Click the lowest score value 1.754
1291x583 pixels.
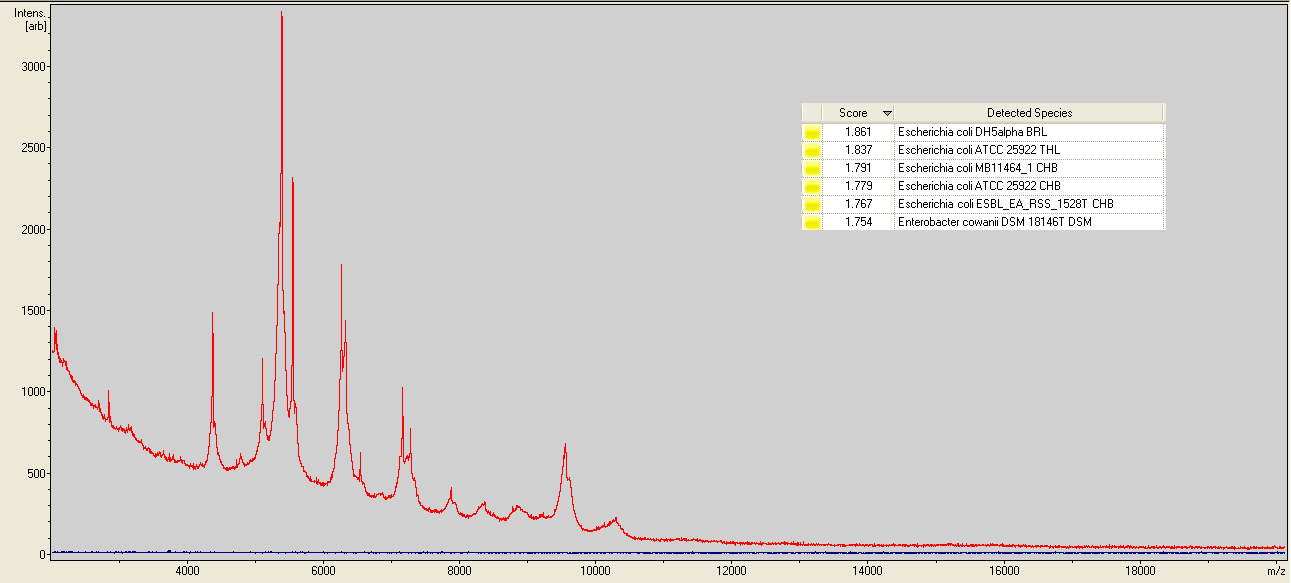(857, 222)
